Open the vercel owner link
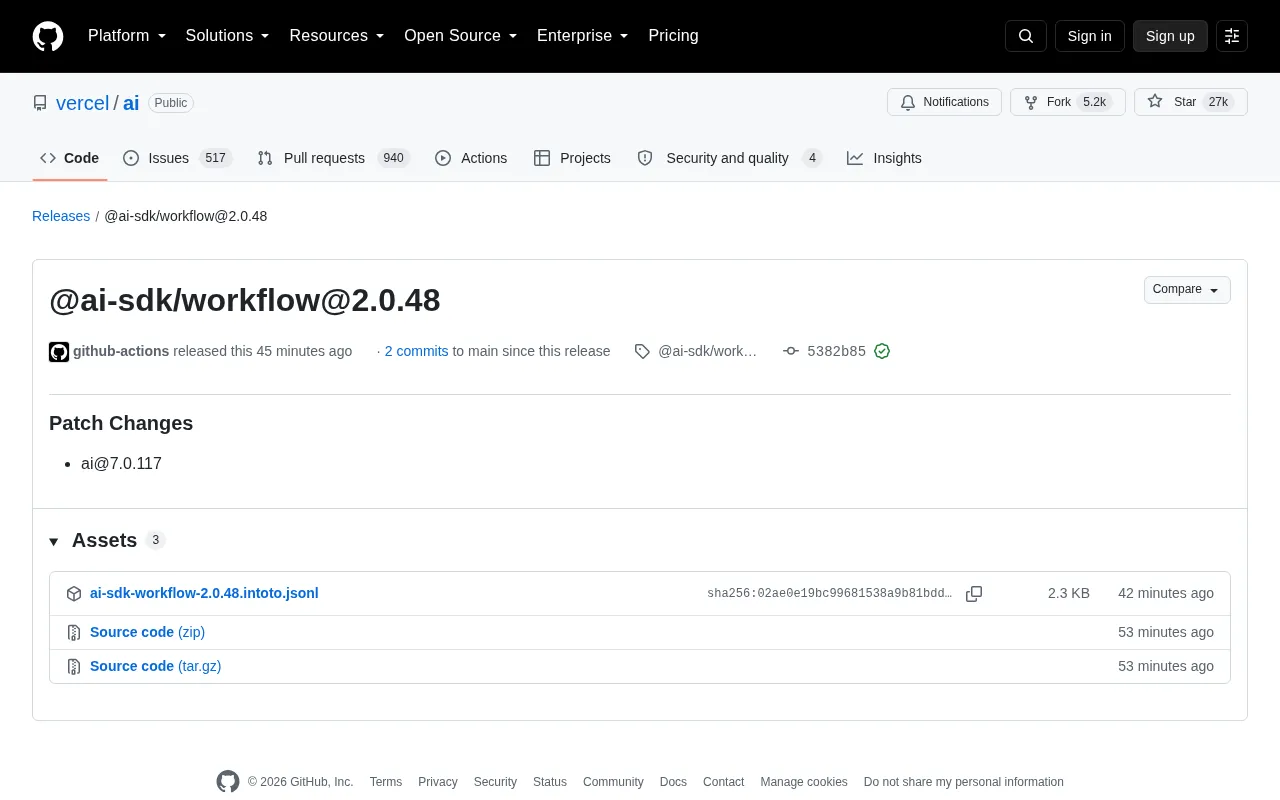The width and height of the screenshot is (1280, 800). 82,103
